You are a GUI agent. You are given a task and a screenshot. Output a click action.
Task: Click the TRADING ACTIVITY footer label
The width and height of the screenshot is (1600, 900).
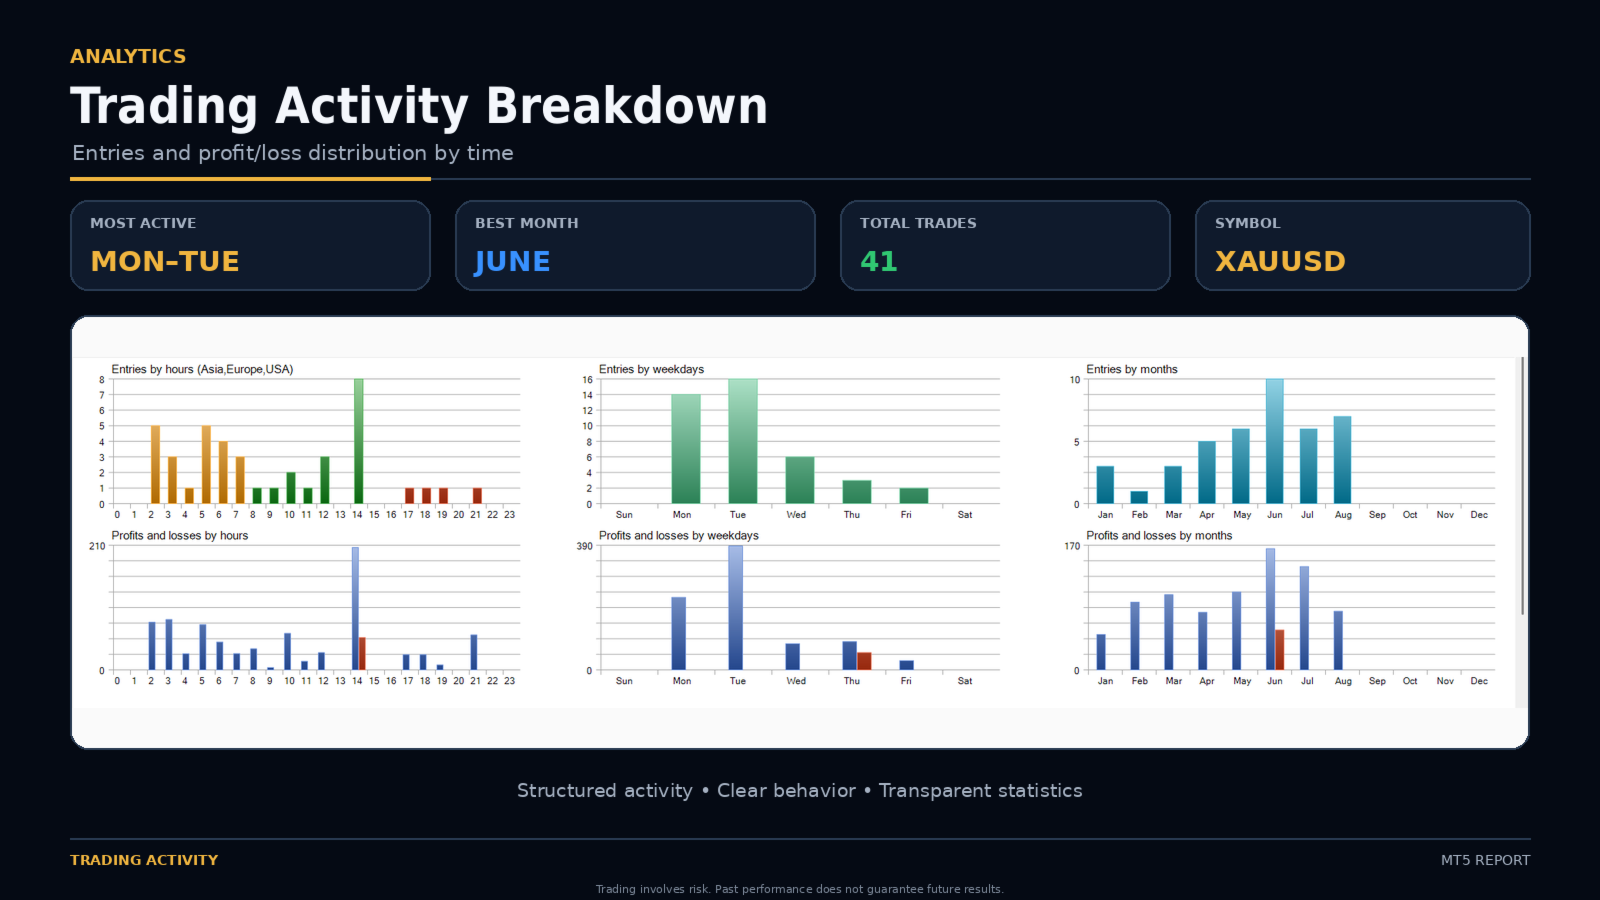pos(144,860)
